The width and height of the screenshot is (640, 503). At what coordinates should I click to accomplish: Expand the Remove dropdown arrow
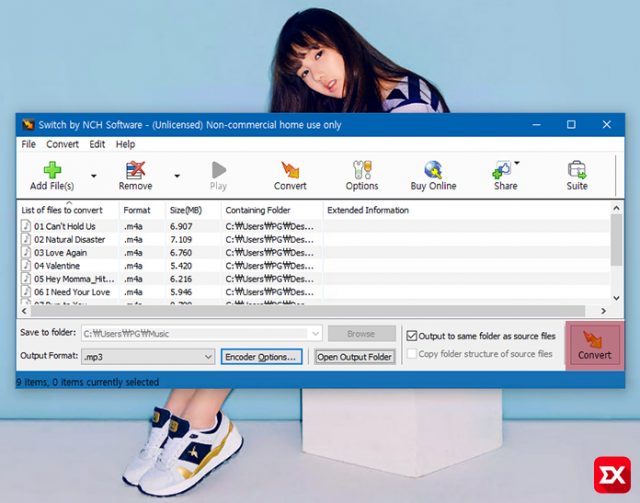pos(177,176)
